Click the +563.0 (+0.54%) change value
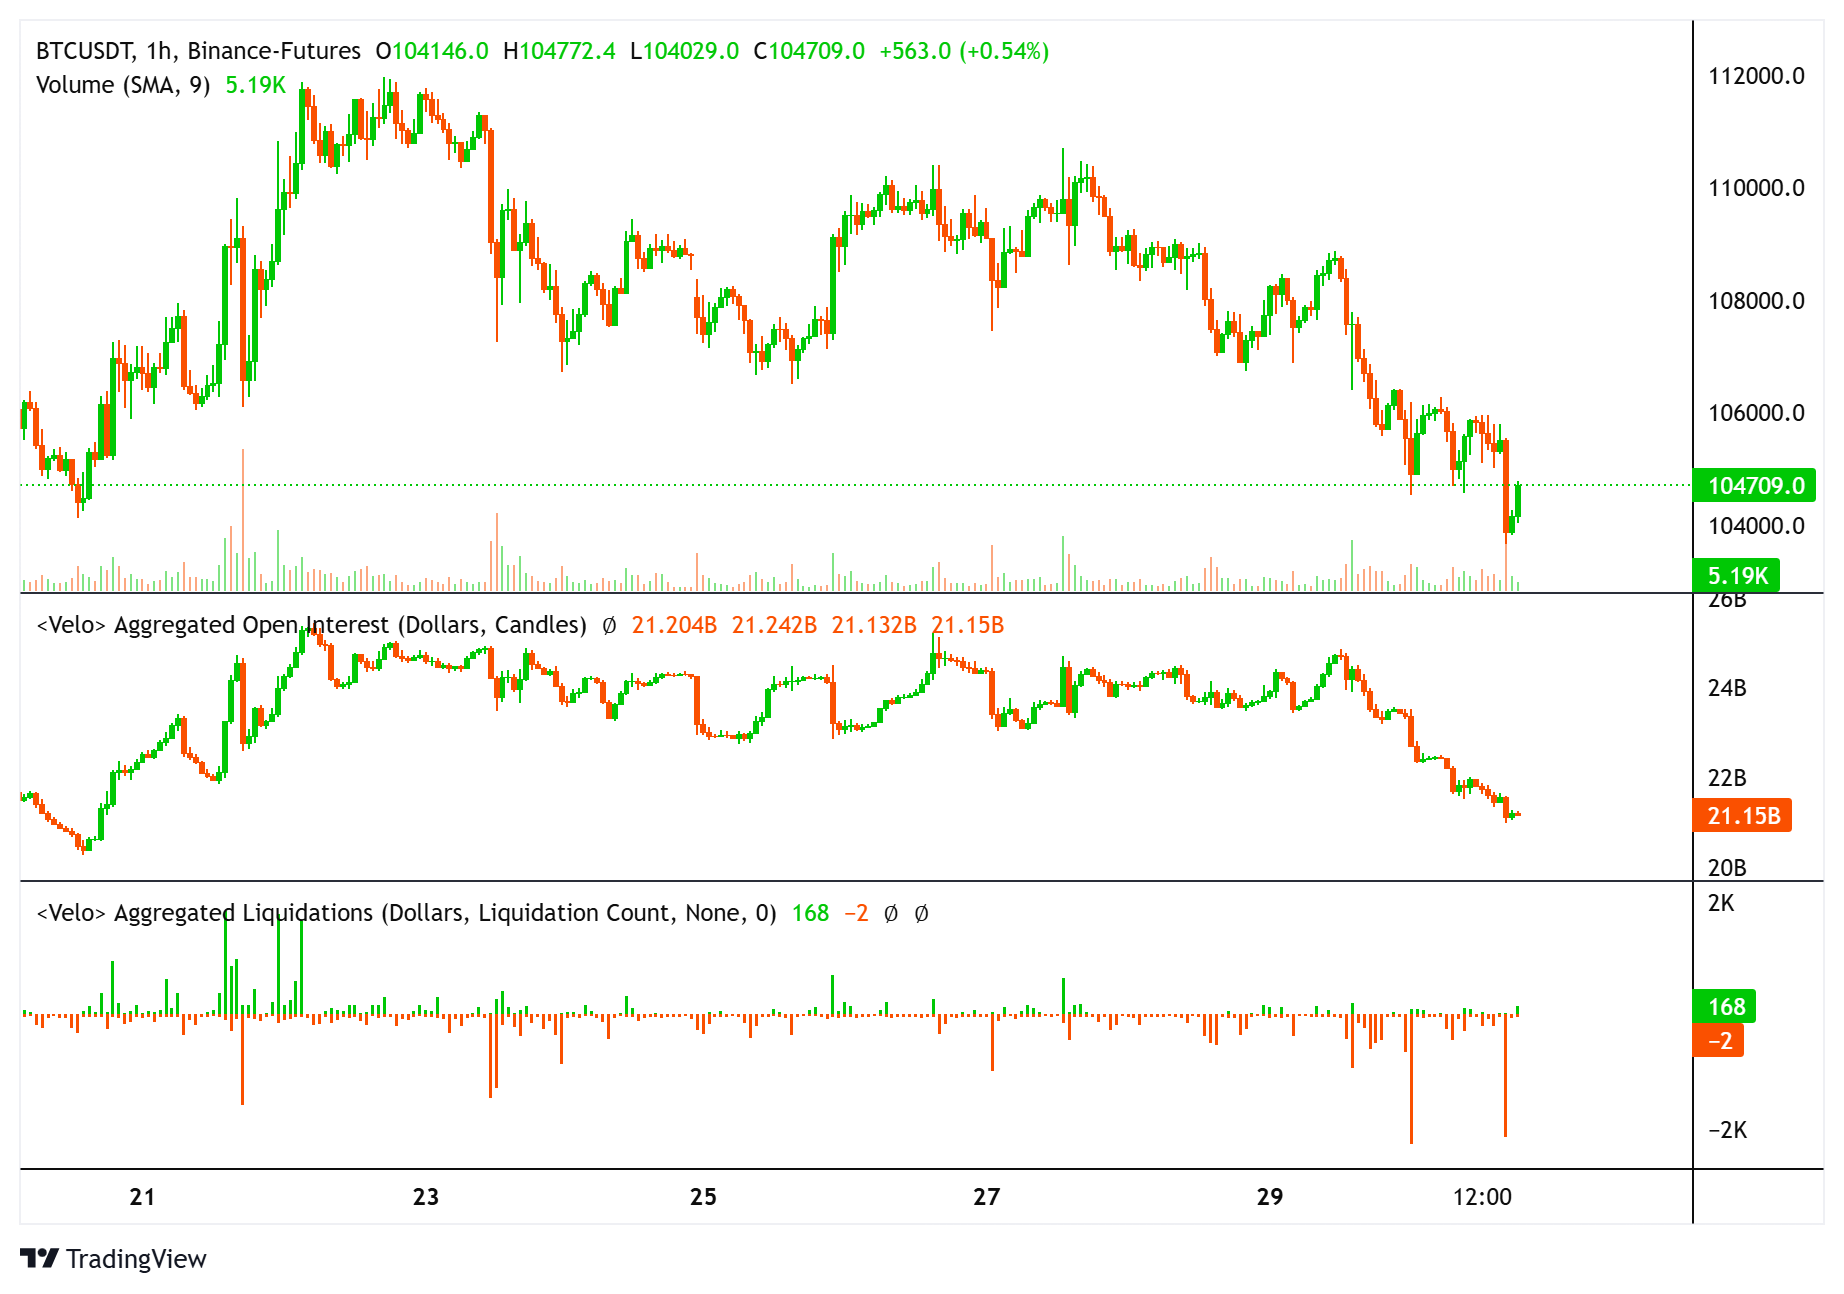This screenshot has height=1294, width=1844. coord(963,51)
